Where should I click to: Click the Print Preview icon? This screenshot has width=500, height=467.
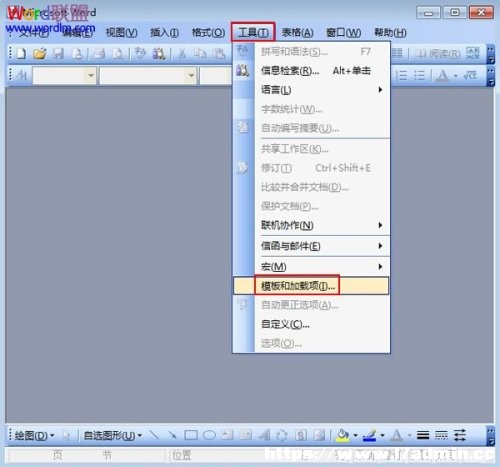point(118,53)
